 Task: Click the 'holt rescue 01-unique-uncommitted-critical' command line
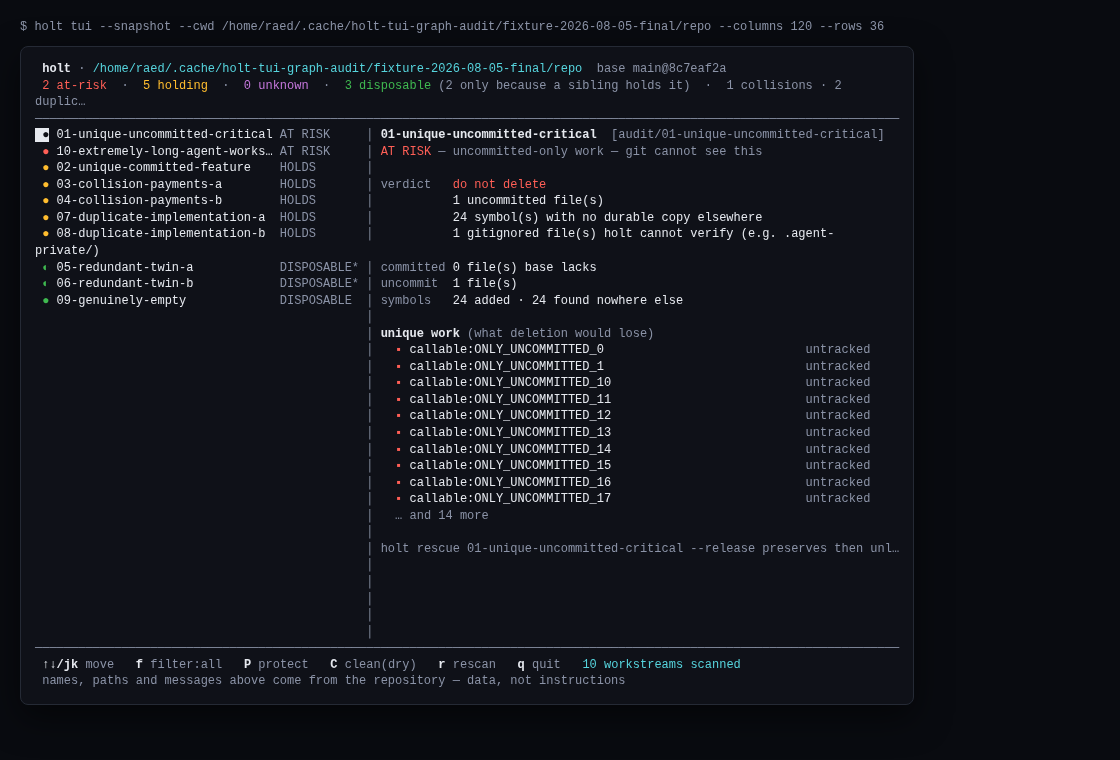(640, 549)
